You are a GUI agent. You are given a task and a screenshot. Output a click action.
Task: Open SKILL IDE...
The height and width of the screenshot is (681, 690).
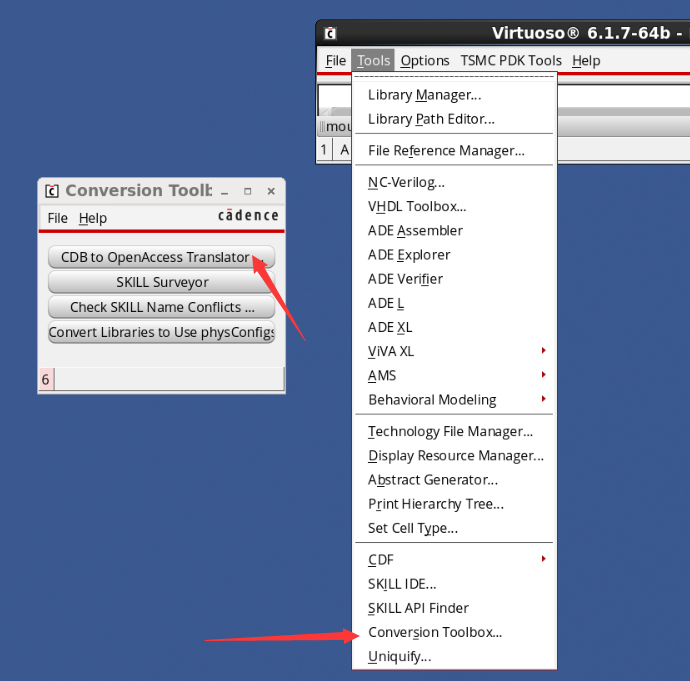pyautogui.click(x=454, y=584)
